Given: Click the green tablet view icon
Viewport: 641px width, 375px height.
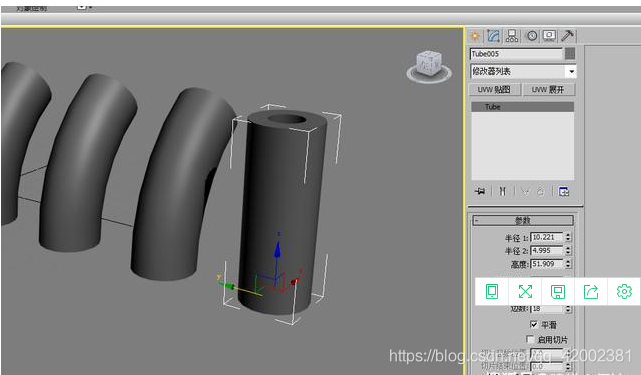Looking at the screenshot, I should pyautogui.click(x=492, y=292).
